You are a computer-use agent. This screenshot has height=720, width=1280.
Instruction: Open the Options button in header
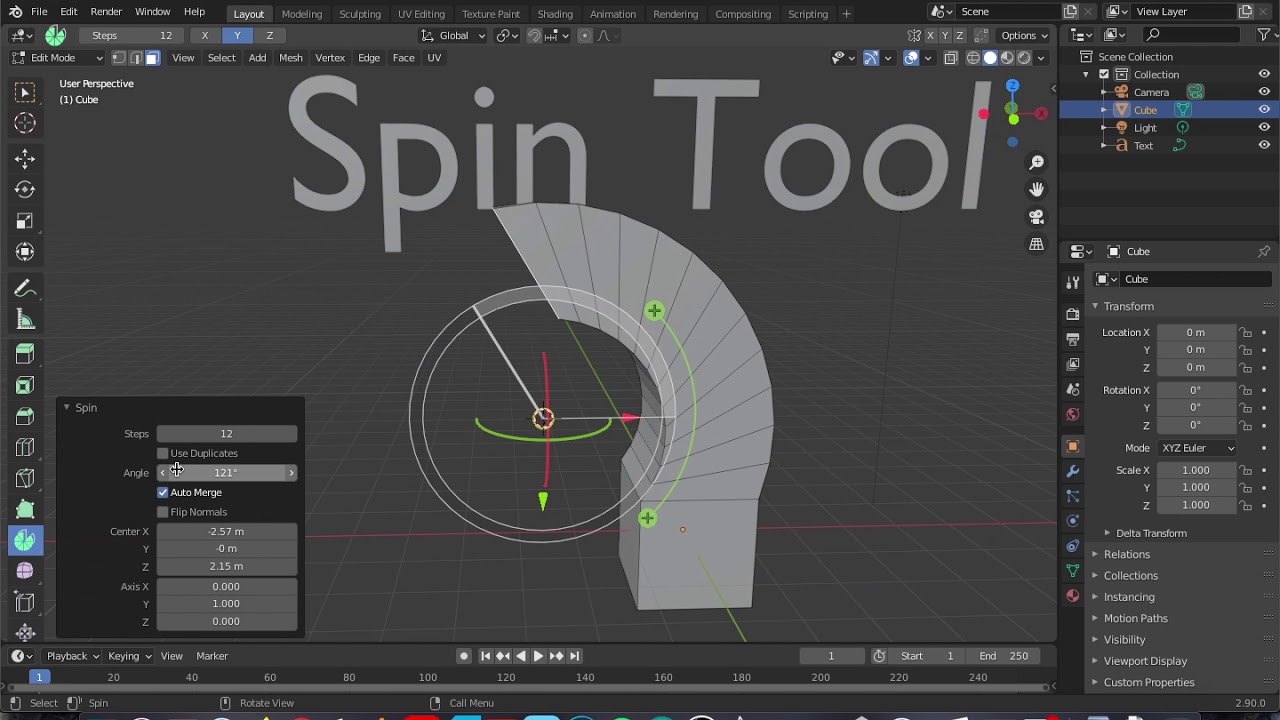coord(1024,35)
